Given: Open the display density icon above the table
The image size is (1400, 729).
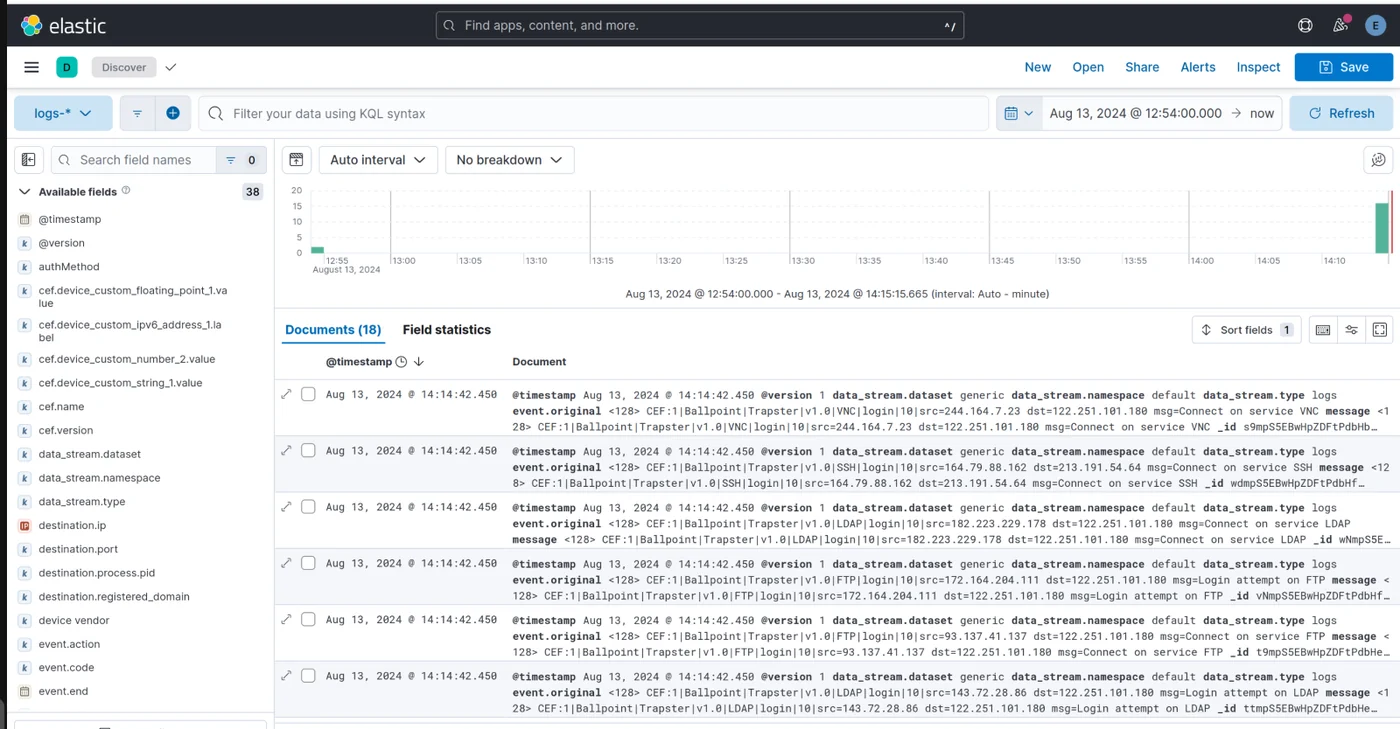Looking at the screenshot, I should tap(1322, 328).
